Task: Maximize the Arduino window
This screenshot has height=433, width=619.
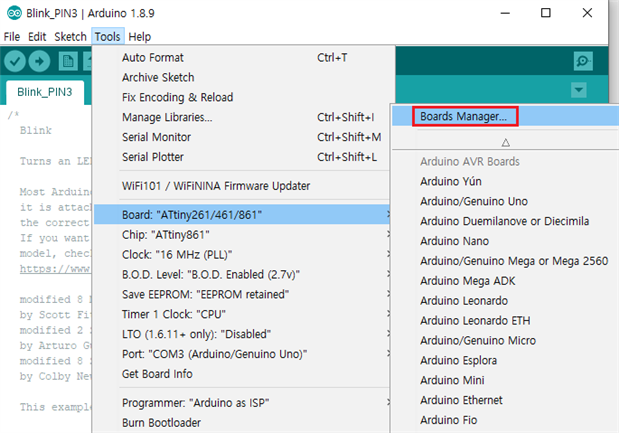Action: click(546, 13)
